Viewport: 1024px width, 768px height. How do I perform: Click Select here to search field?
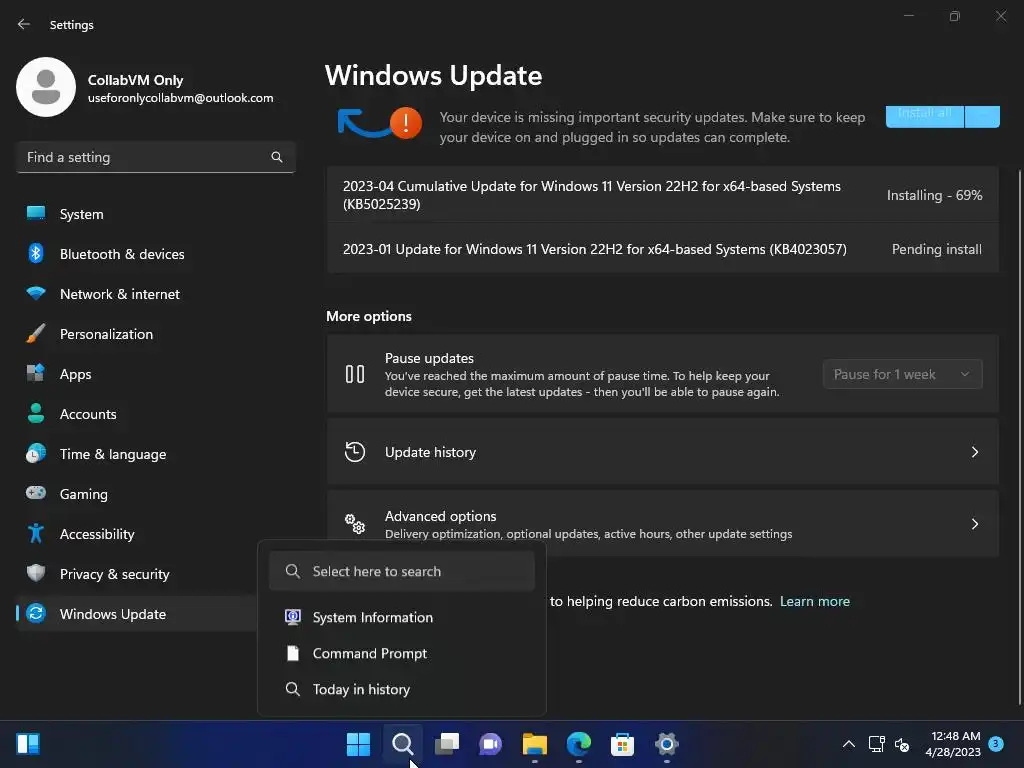pos(402,571)
